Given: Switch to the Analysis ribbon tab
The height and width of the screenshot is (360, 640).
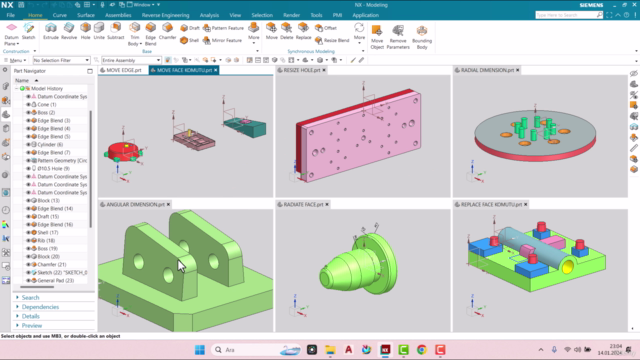Looking at the screenshot, I should 209,15.
